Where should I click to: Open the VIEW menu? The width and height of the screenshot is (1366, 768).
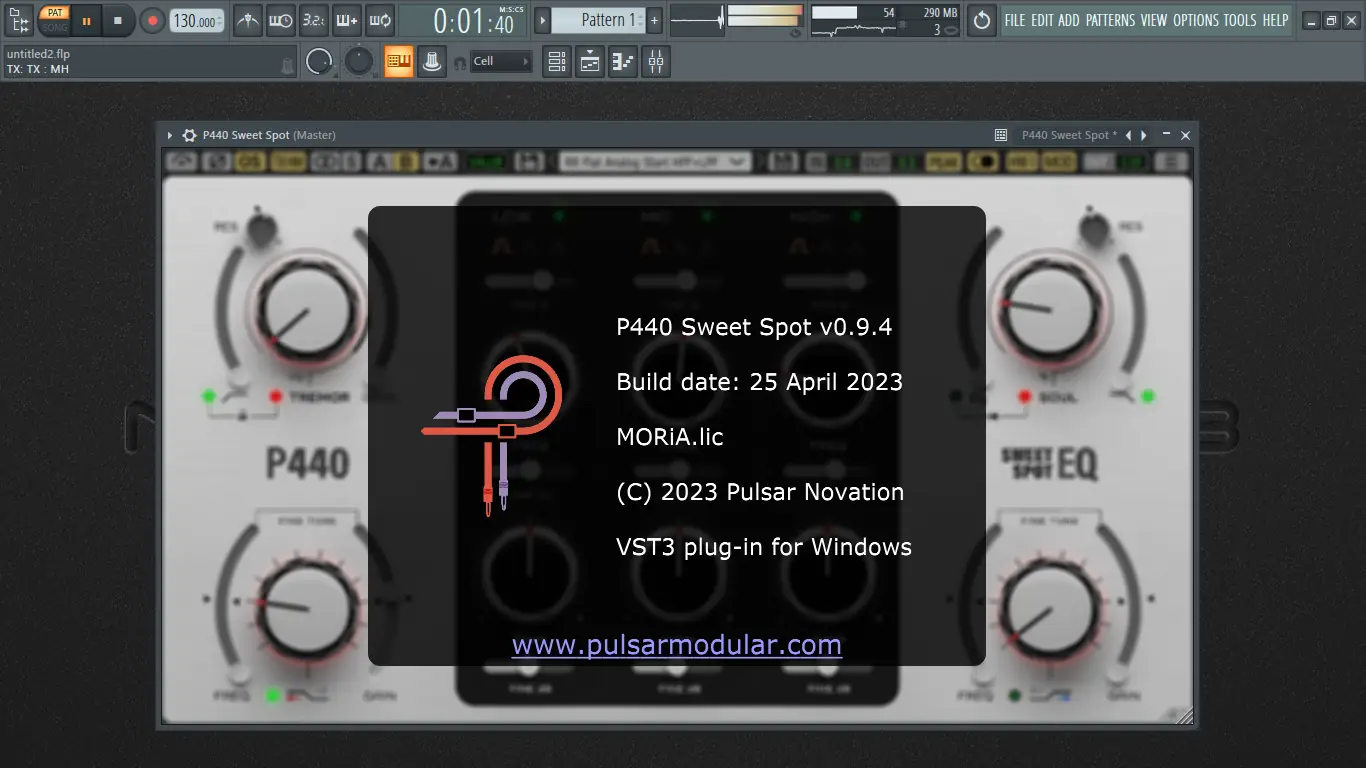(1154, 20)
